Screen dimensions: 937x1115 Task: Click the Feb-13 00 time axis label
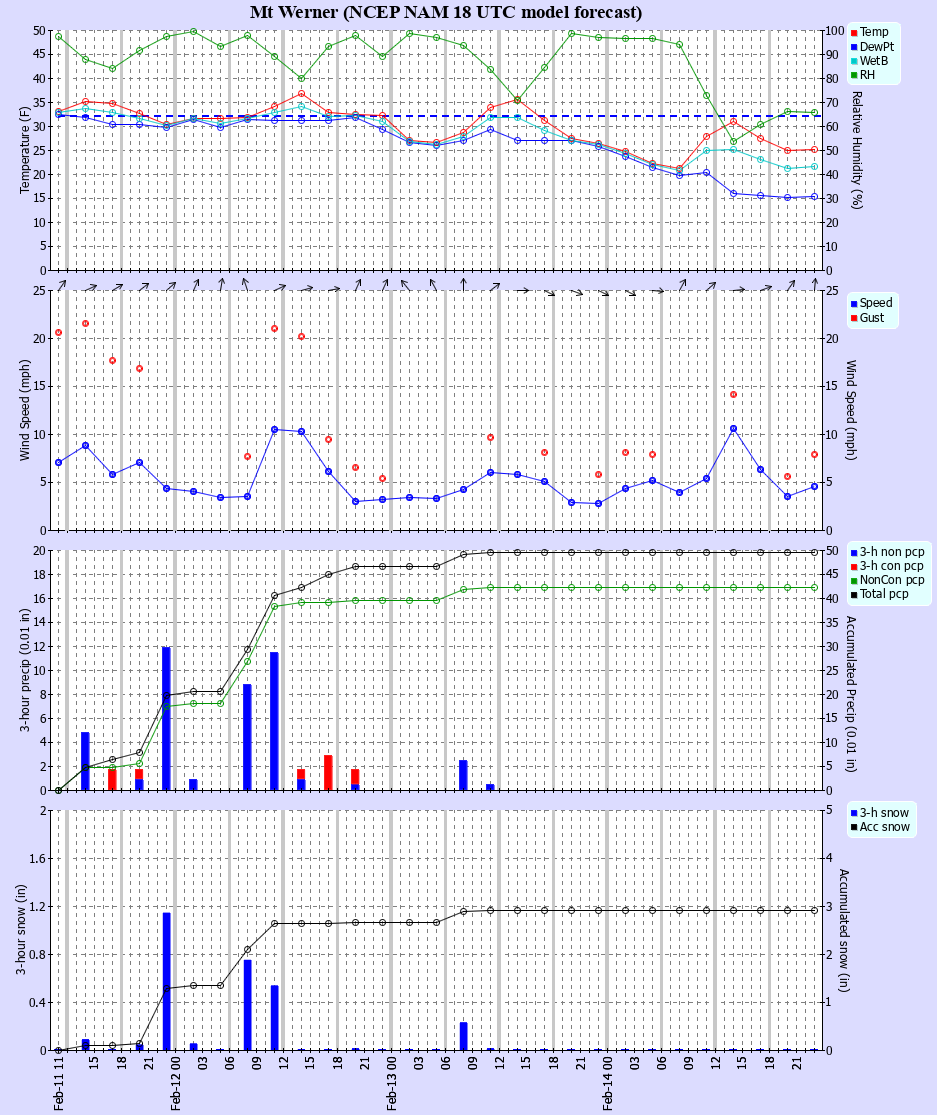coord(393,1084)
